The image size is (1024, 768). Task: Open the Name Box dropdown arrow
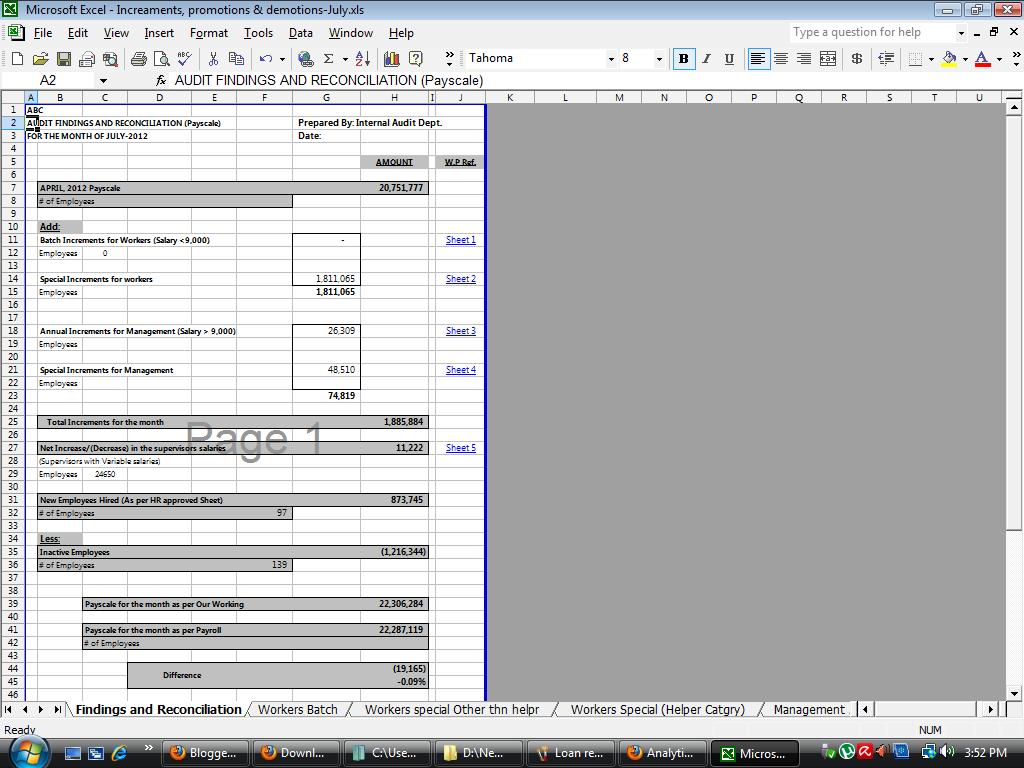pos(103,80)
